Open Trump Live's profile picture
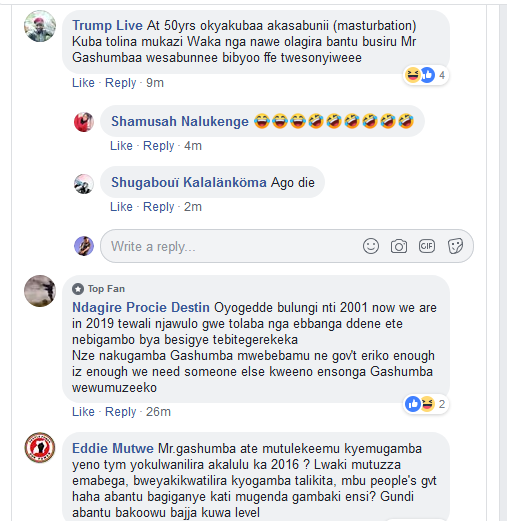This screenshot has width=507, height=521. 40,26
